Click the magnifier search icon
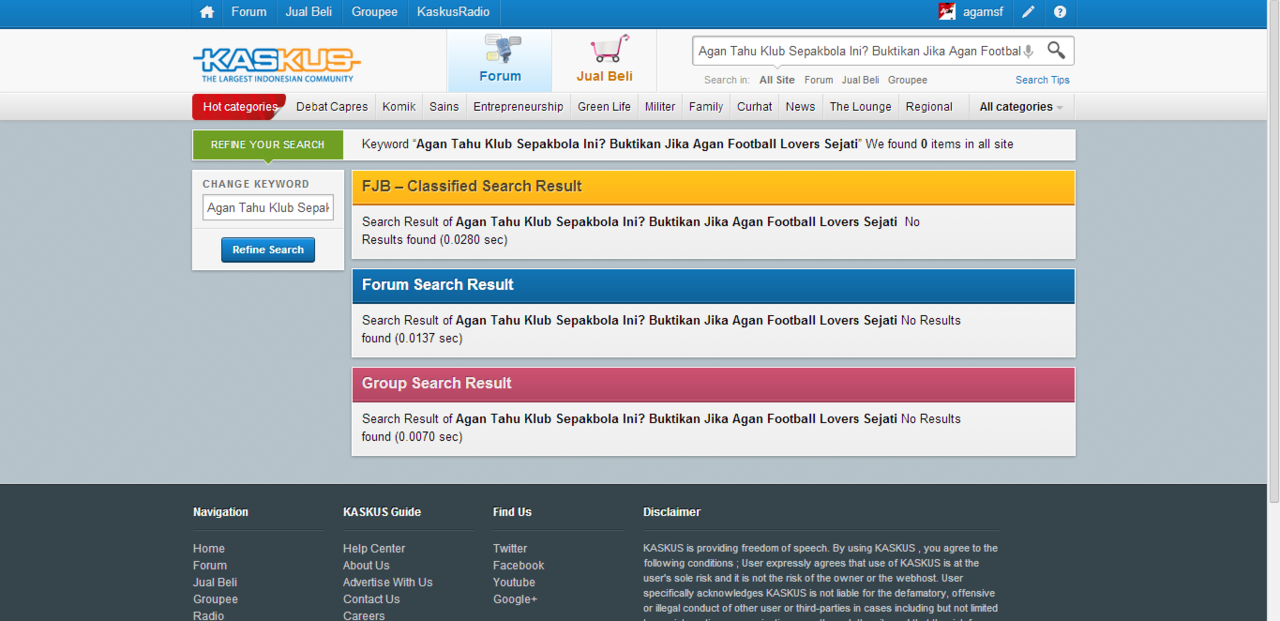Screen dimensions: 1280x621 pyautogui.click(x=1056, y=50)
